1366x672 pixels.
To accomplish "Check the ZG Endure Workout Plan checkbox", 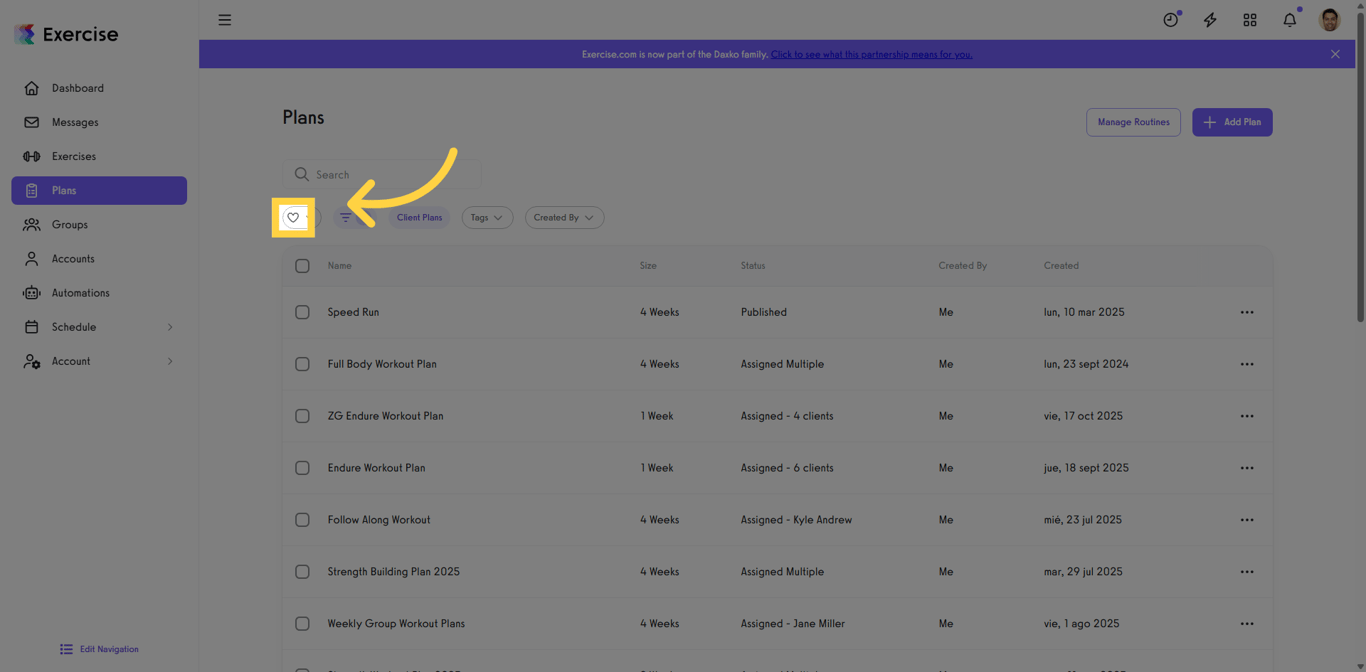I will [302, 416].
